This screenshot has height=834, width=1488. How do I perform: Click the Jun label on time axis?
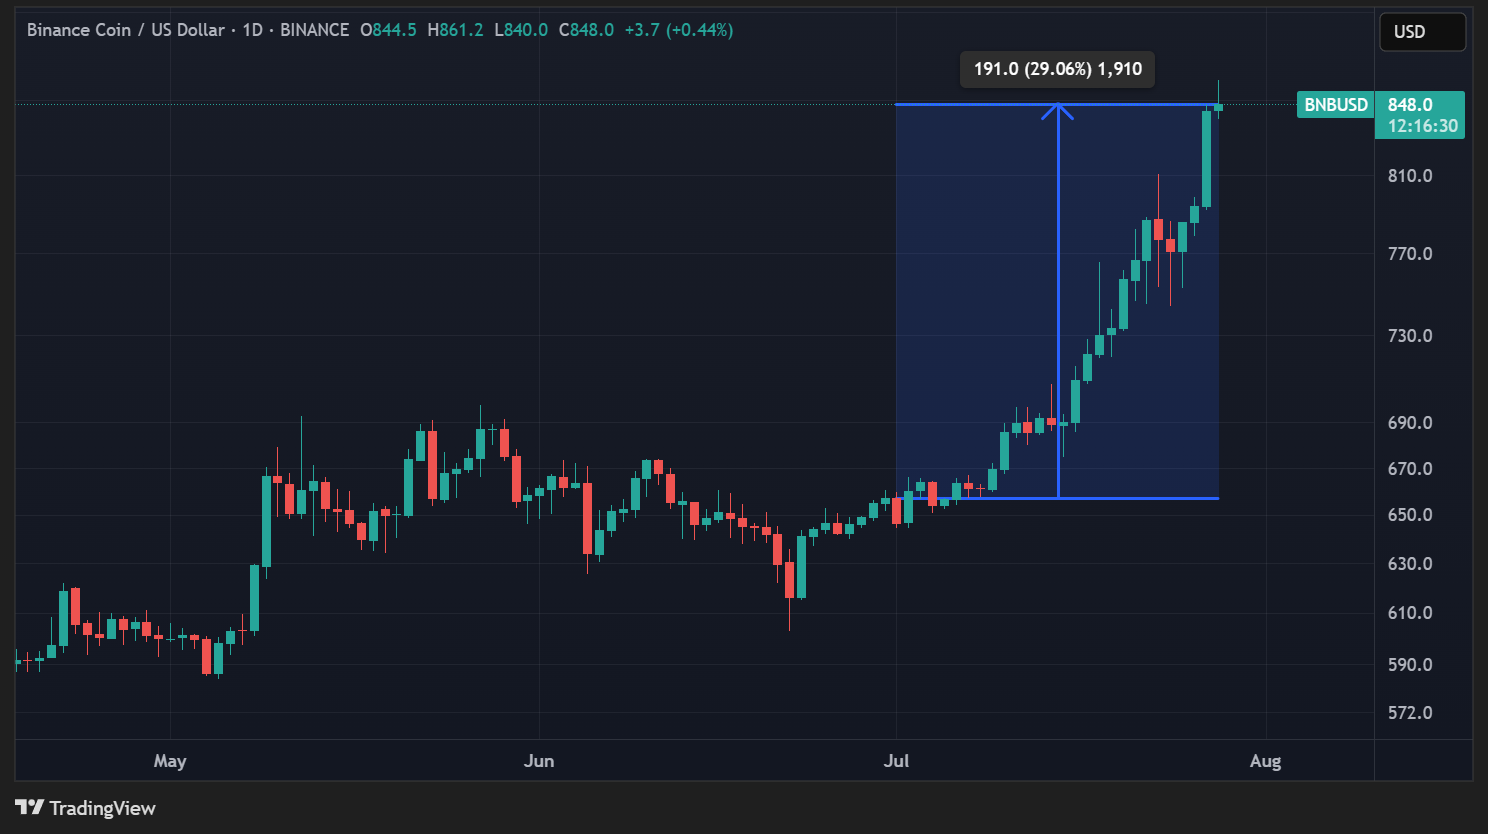click(x=539, y=761)
